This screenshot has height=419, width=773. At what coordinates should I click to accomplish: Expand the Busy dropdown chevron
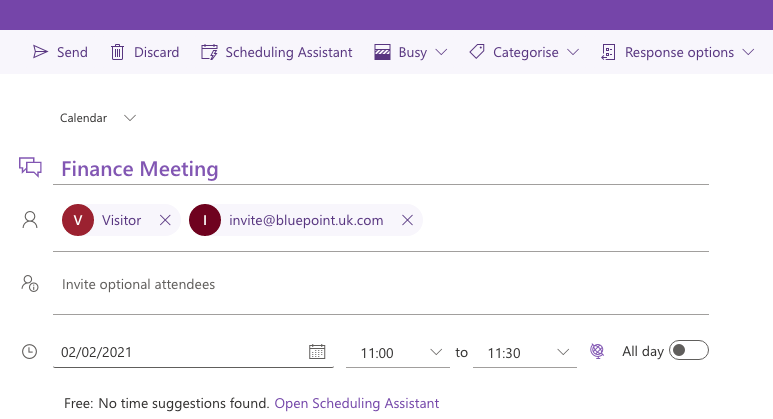[x=441, y=52]
